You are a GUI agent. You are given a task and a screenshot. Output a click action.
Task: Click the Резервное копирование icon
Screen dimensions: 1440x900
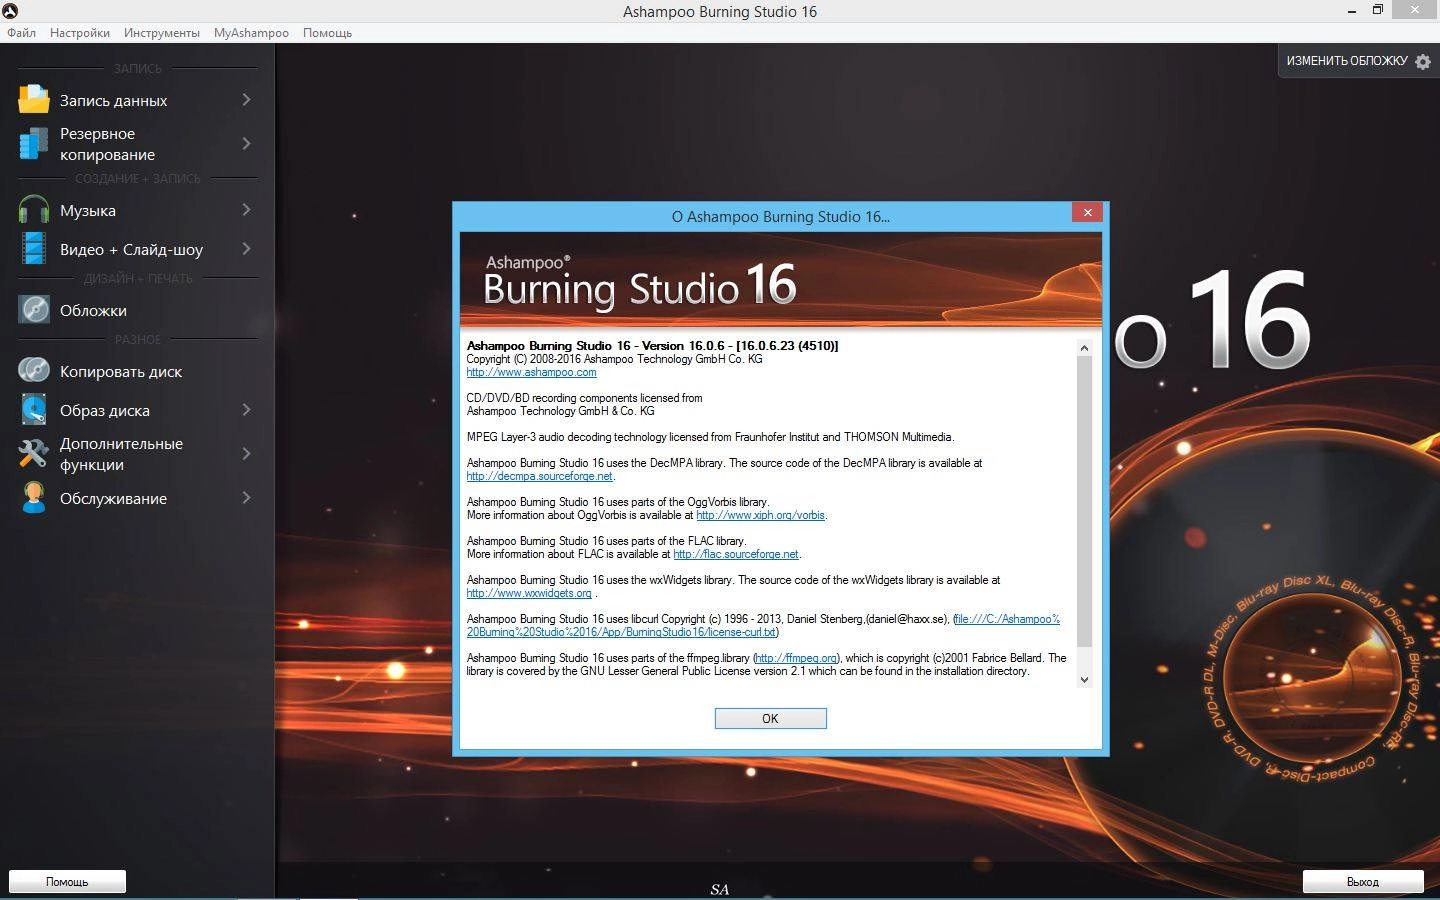[x=33, y=143]
